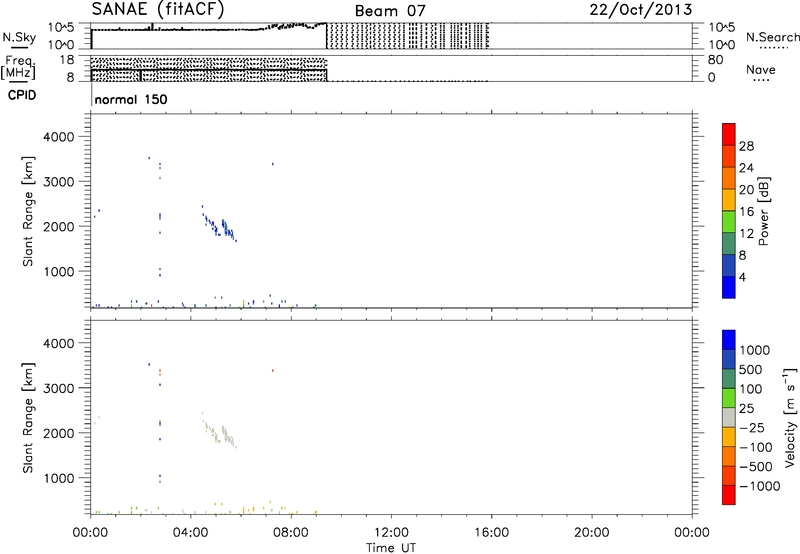This screenshot has width=800, height=554.
Task: Click the 3000 tick in velocity panel
Action: [x=58, y=388]
